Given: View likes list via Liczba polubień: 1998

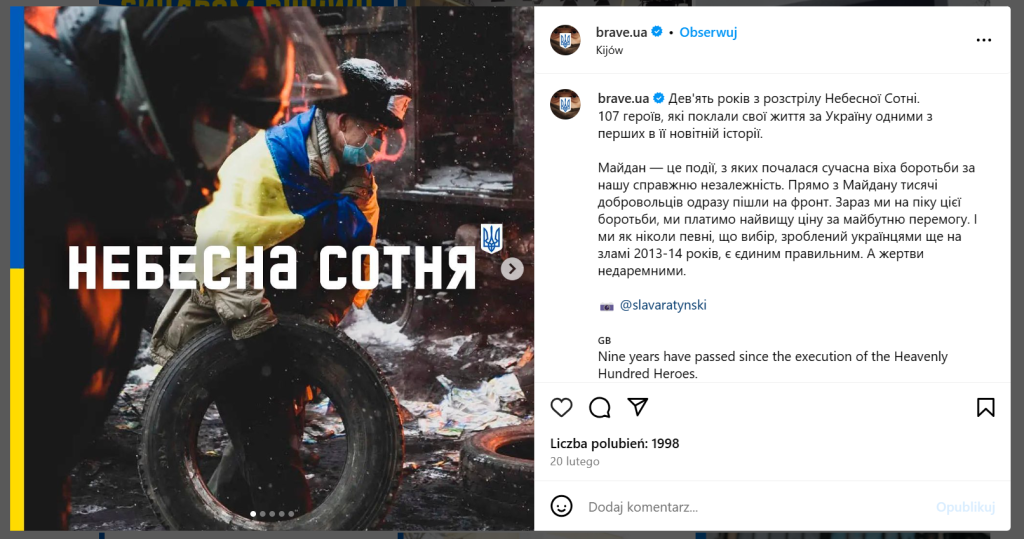Looking at the screenshot, I should tap(615, 444).
